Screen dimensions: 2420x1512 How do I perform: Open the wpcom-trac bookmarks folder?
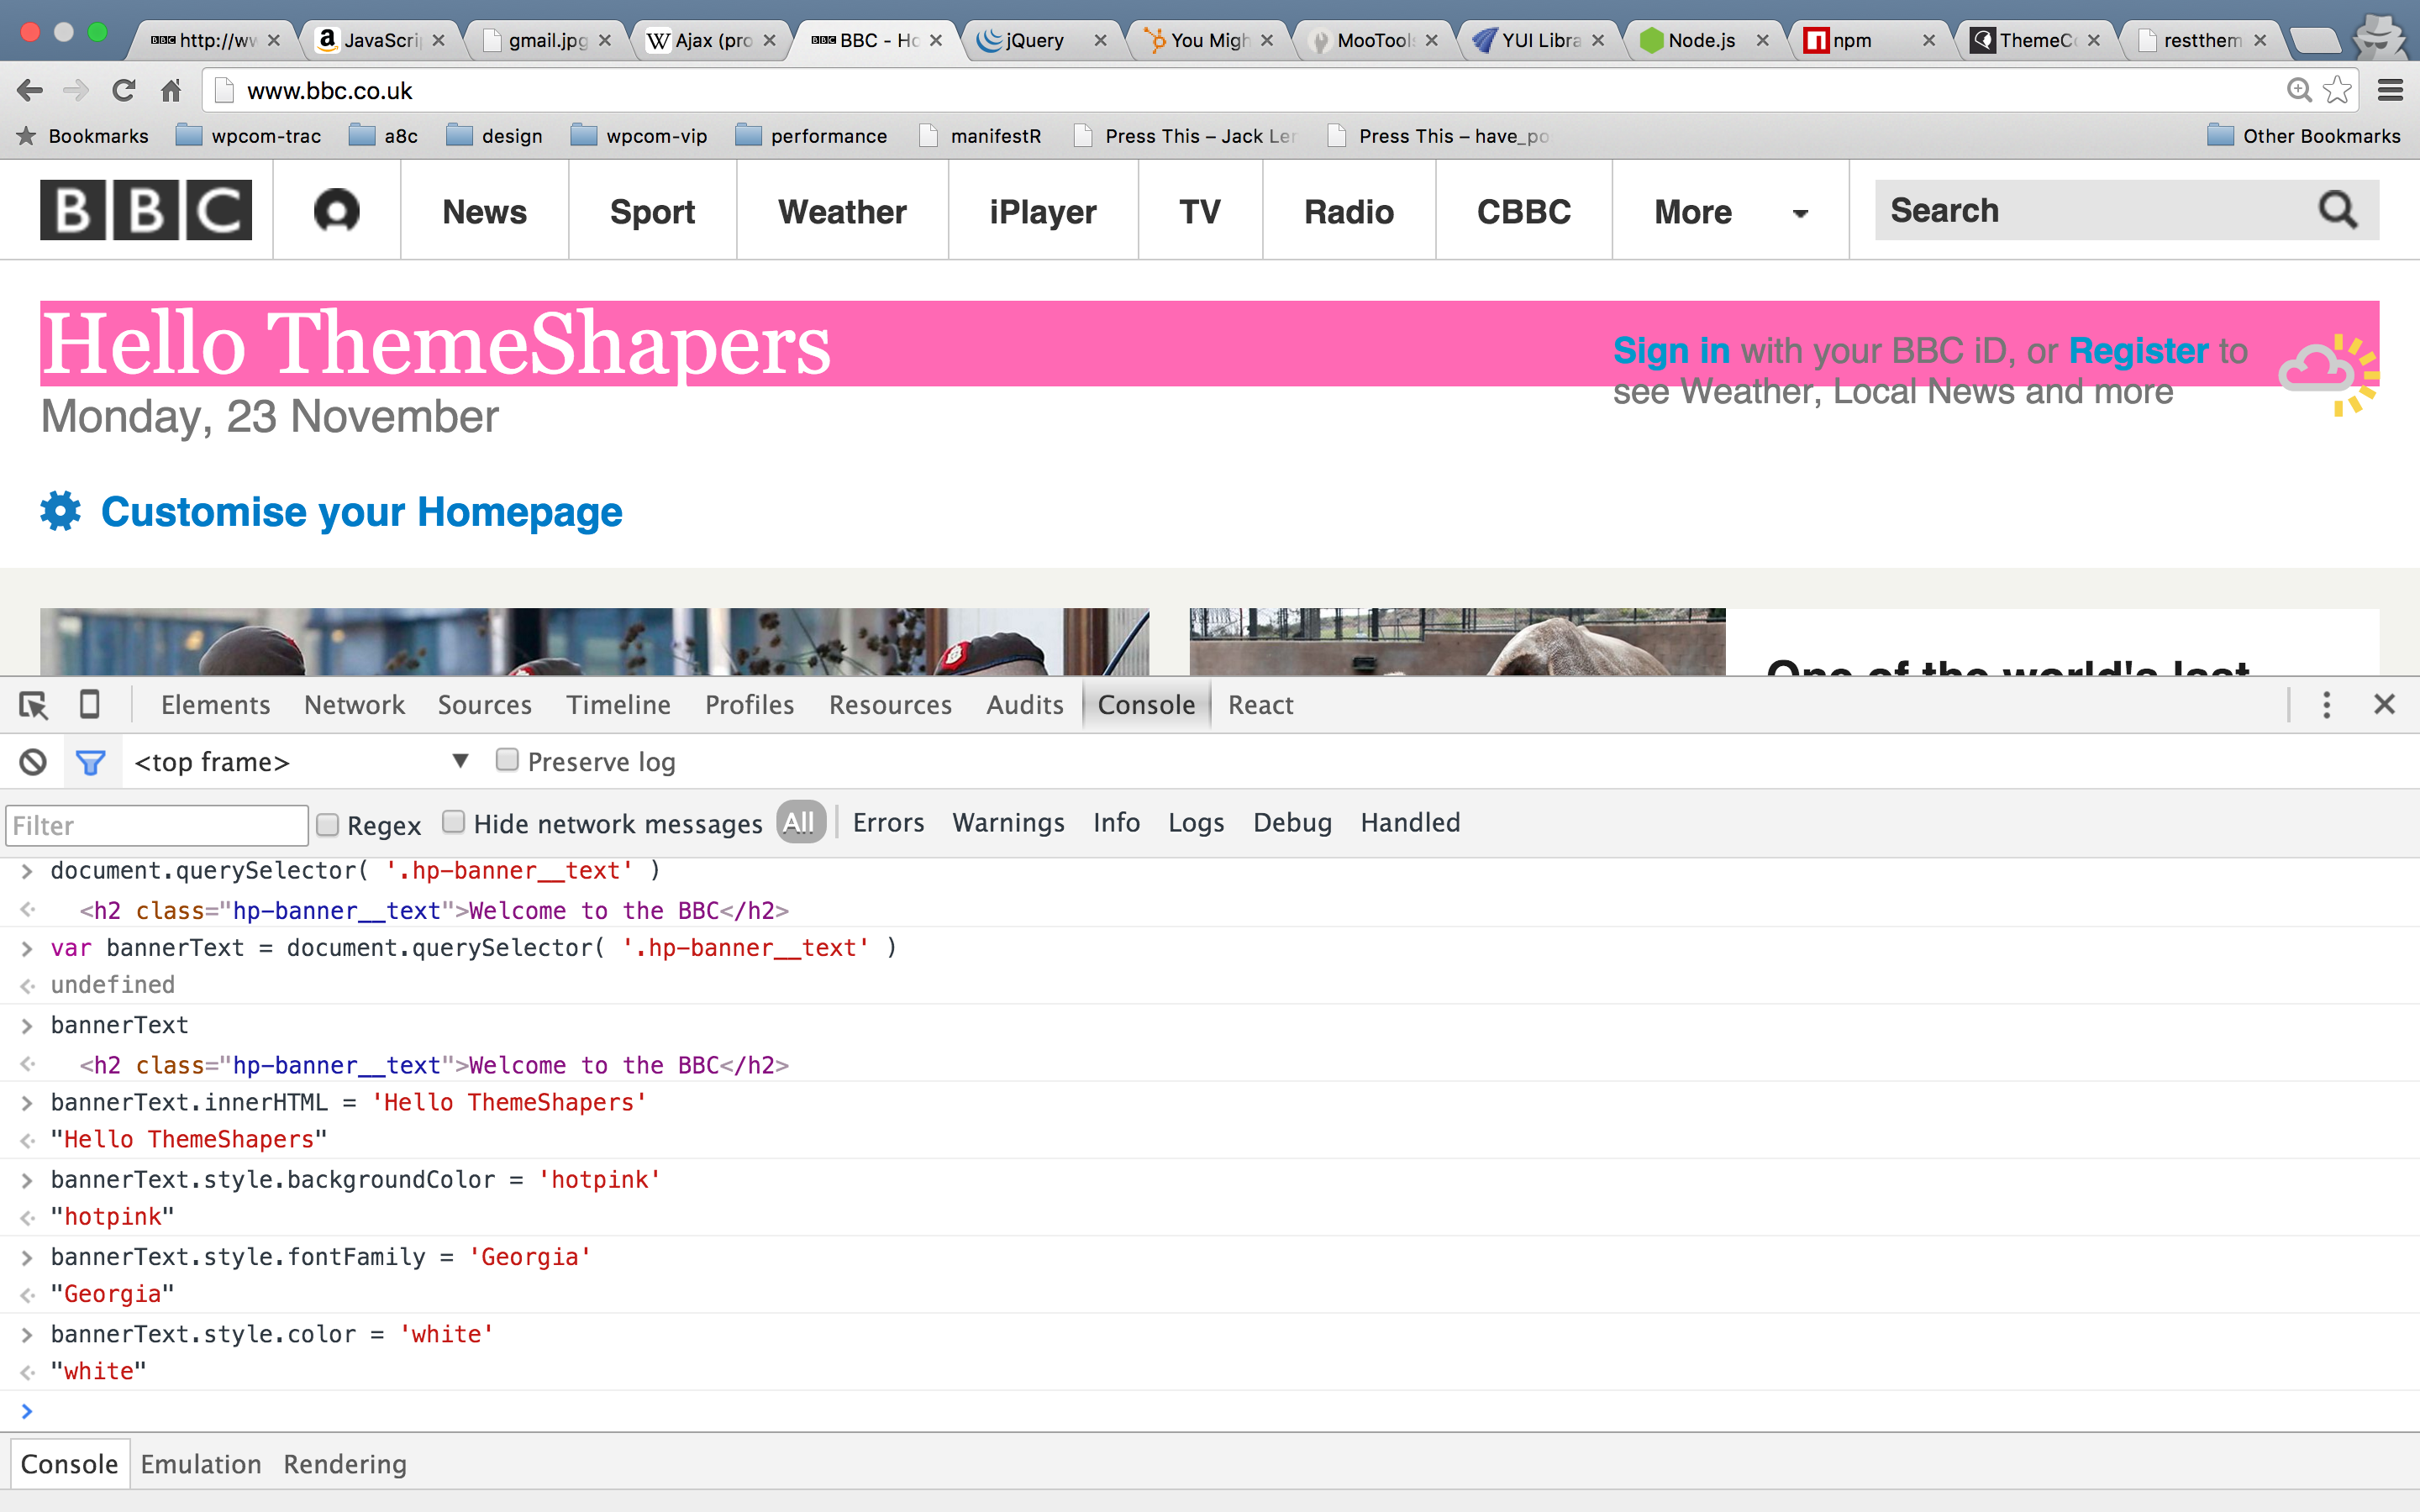(248, 136)
